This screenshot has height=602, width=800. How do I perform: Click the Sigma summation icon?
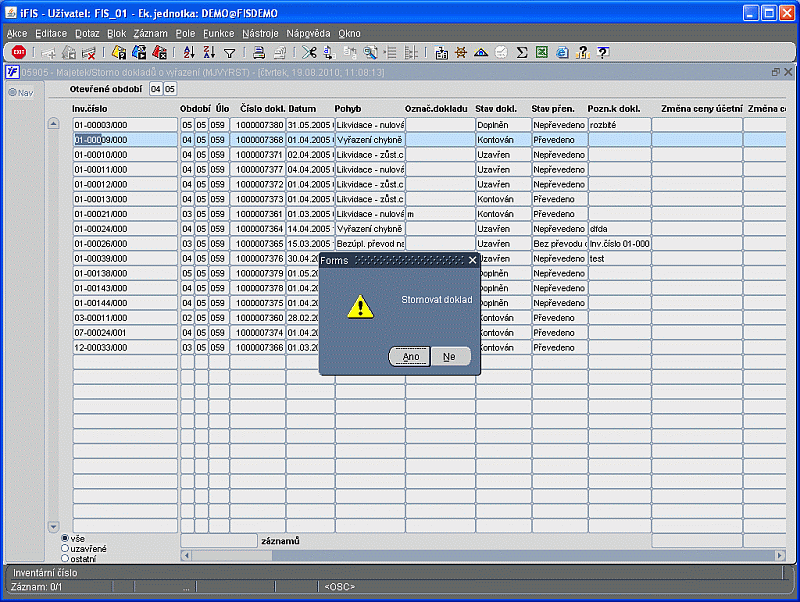[x=521, y=52]
